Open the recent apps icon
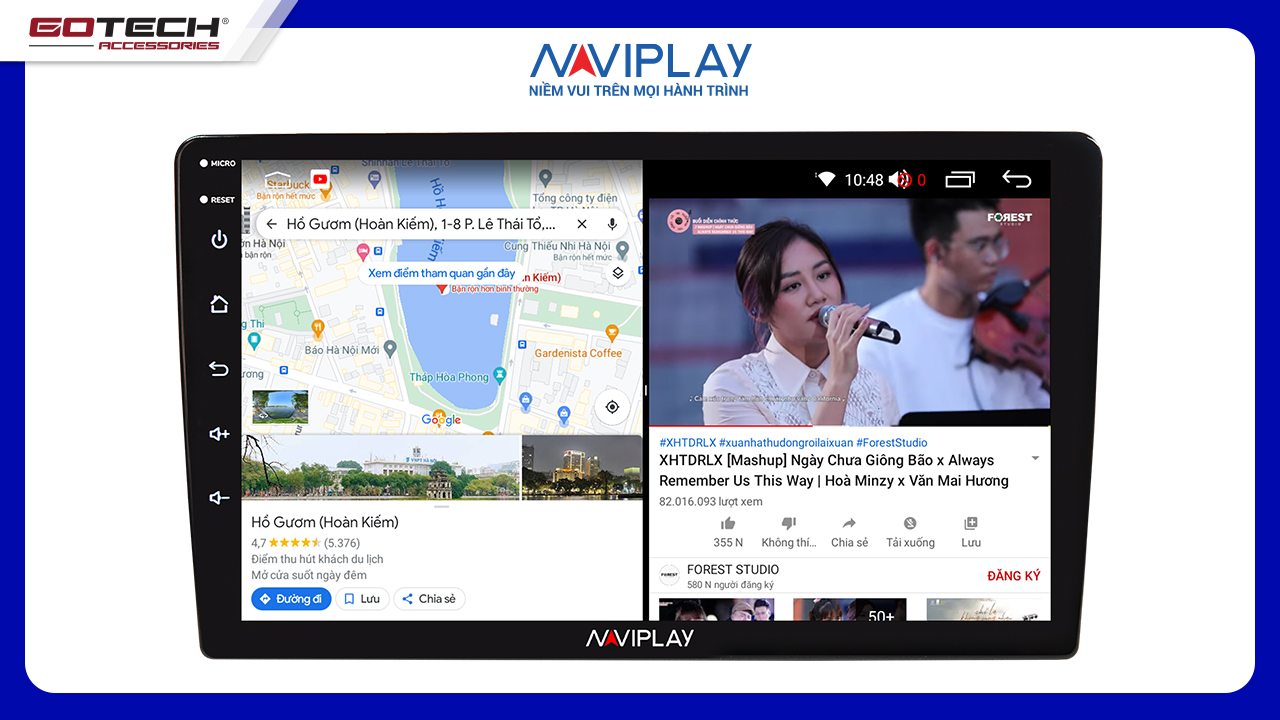The height and width of the screenshot is (720, 1280). click(960, 180)
